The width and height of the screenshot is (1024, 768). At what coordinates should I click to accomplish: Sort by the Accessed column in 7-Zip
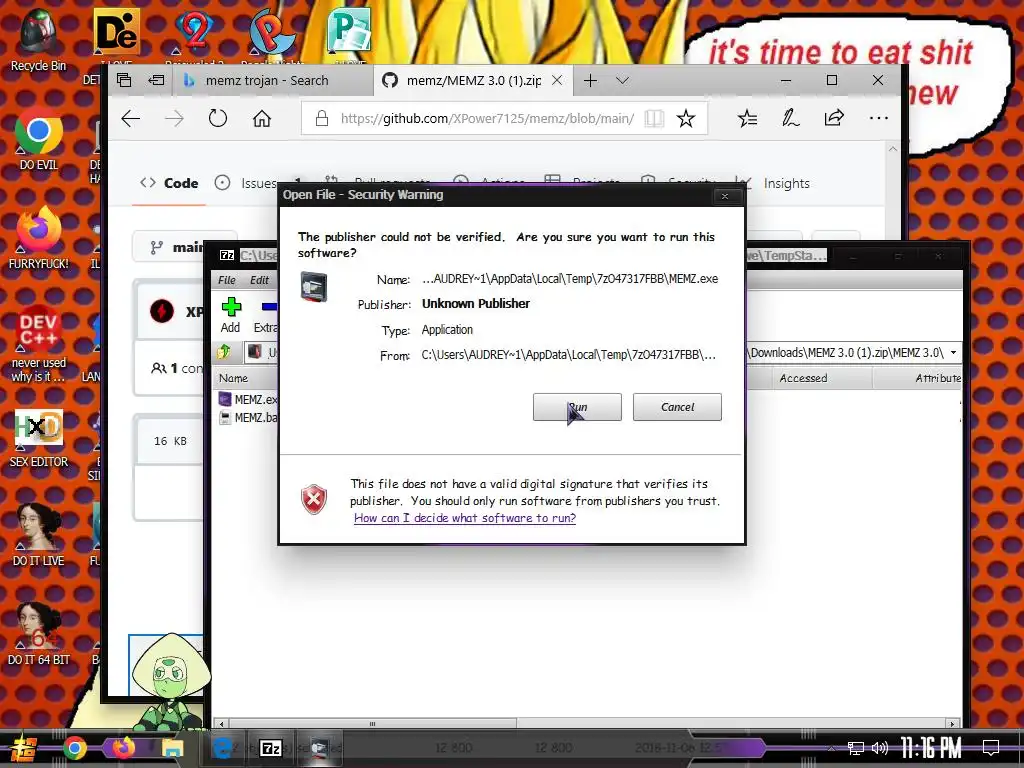803,378
